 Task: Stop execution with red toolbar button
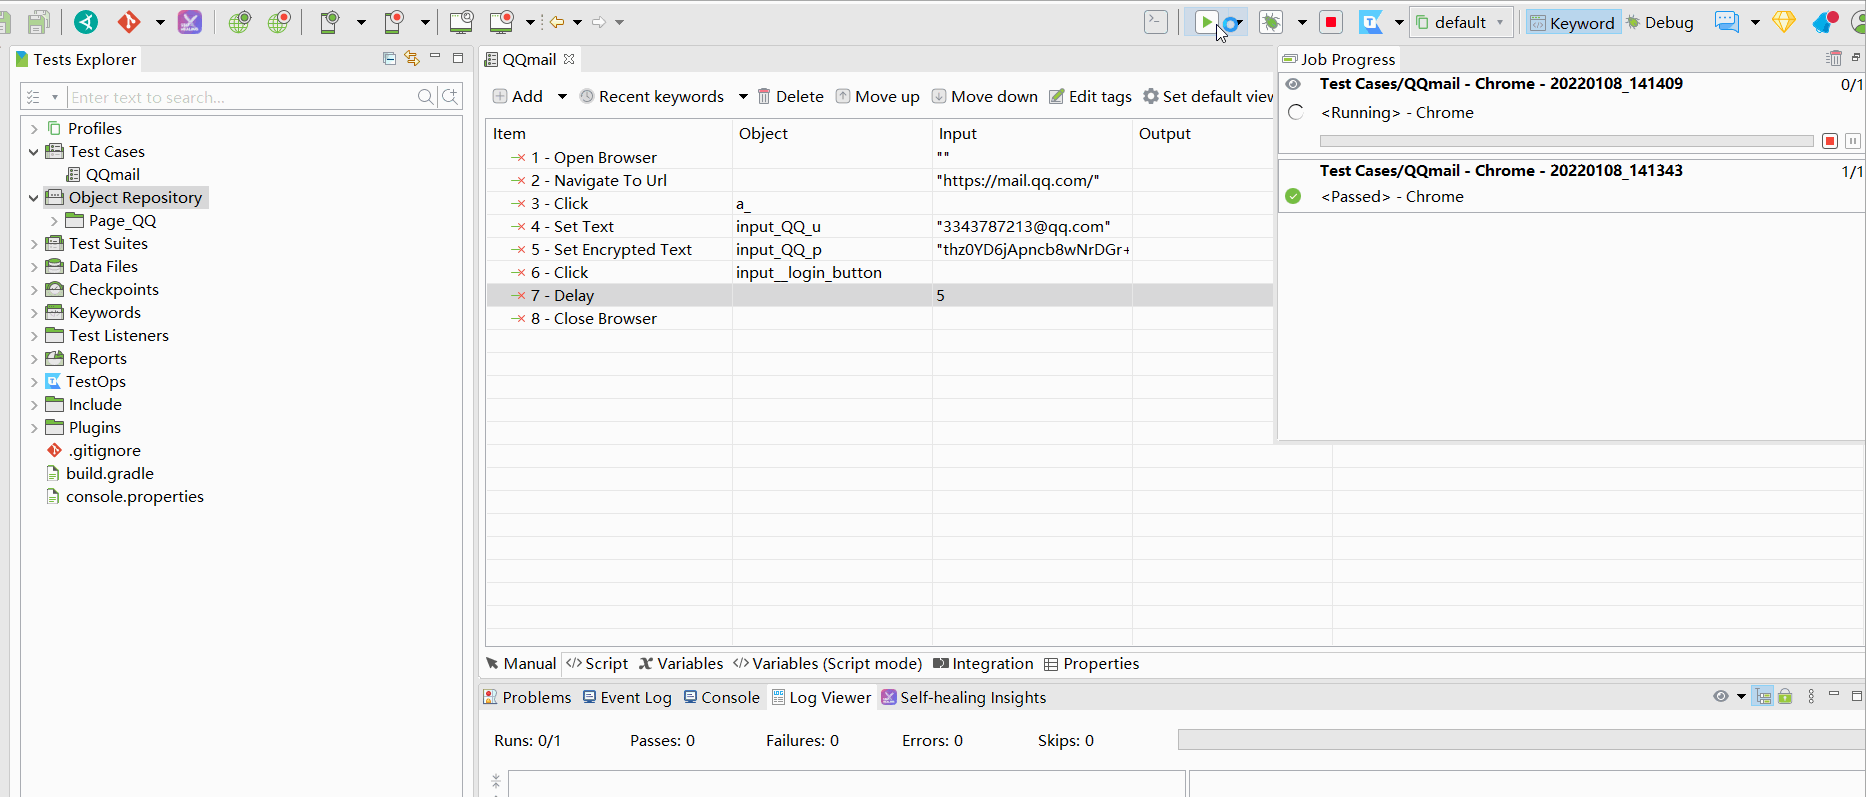[1331, 22]
